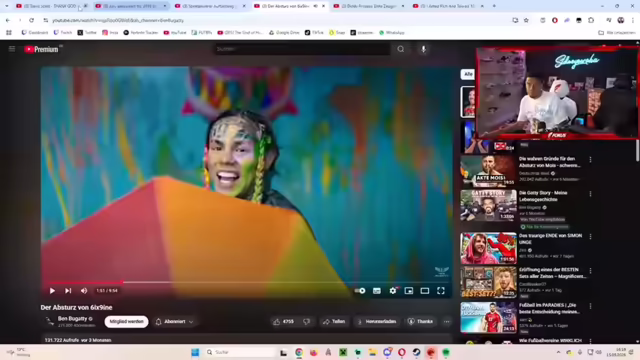Share the video via Teilen
Viewport: 640px width, 360px height.
pos(334,322)
